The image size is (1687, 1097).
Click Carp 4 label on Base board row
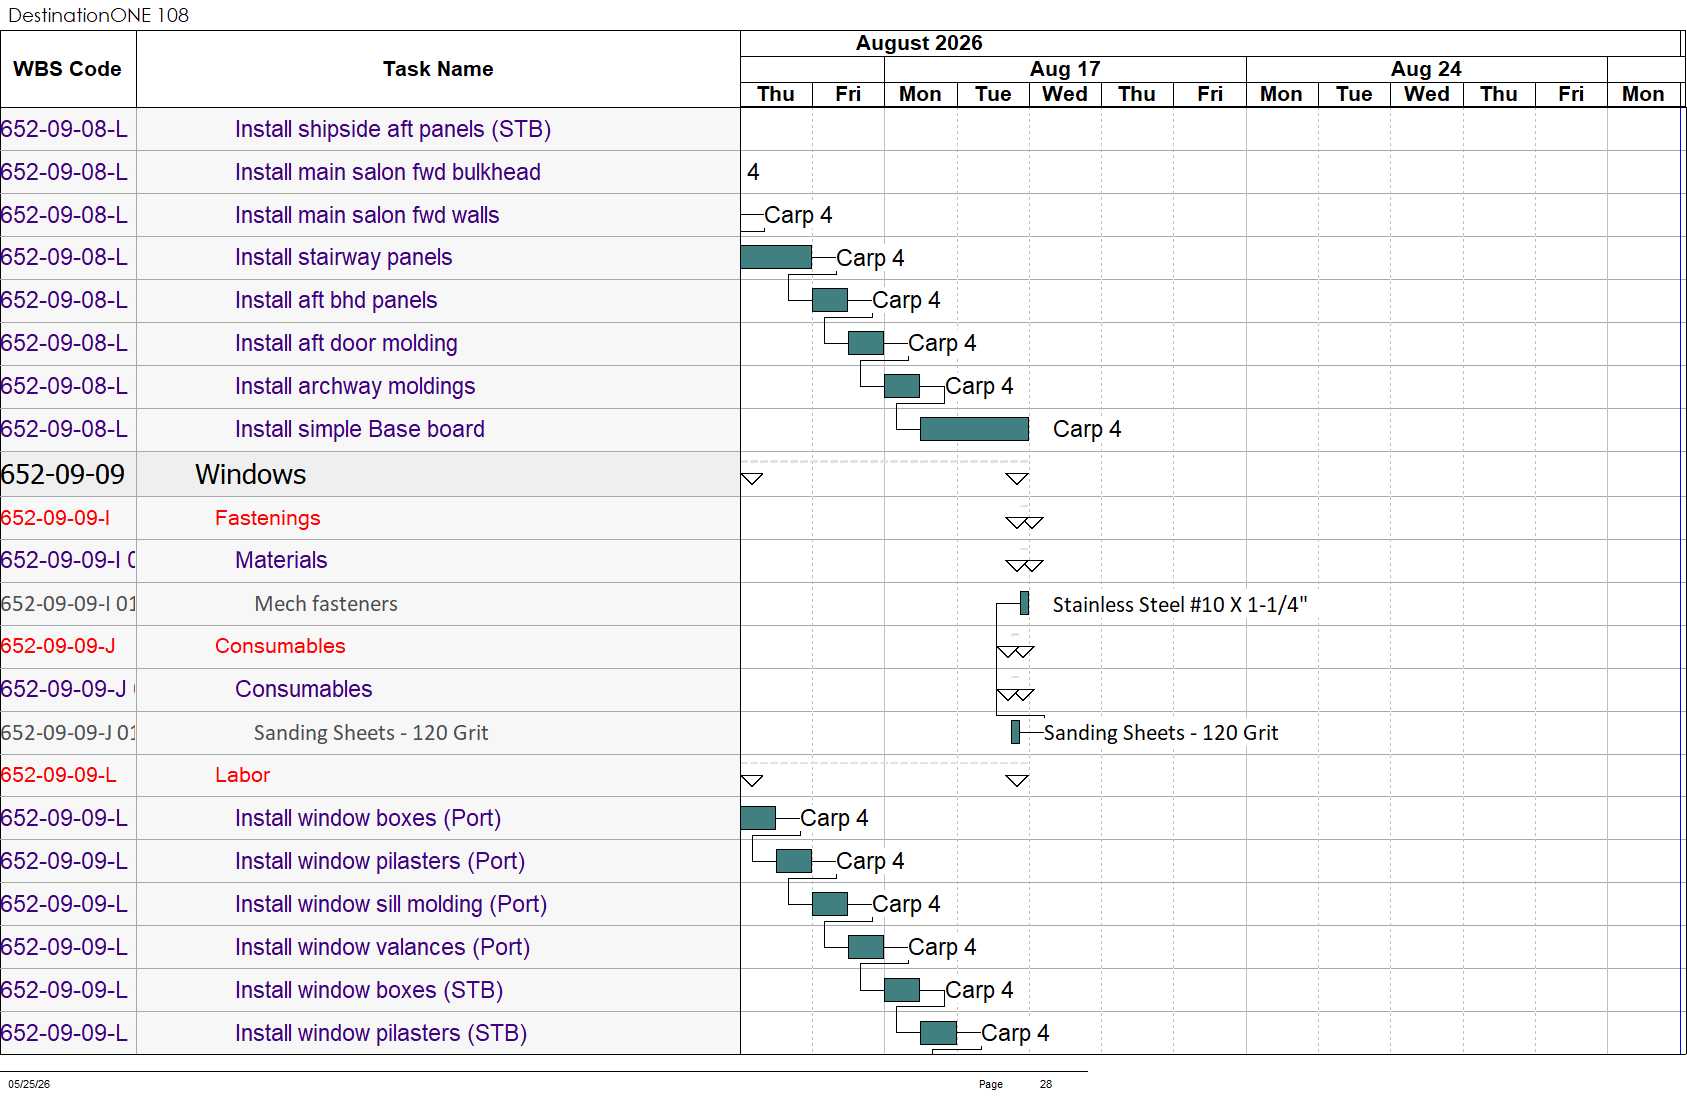pyautogui.click(x=1087, y=429)
